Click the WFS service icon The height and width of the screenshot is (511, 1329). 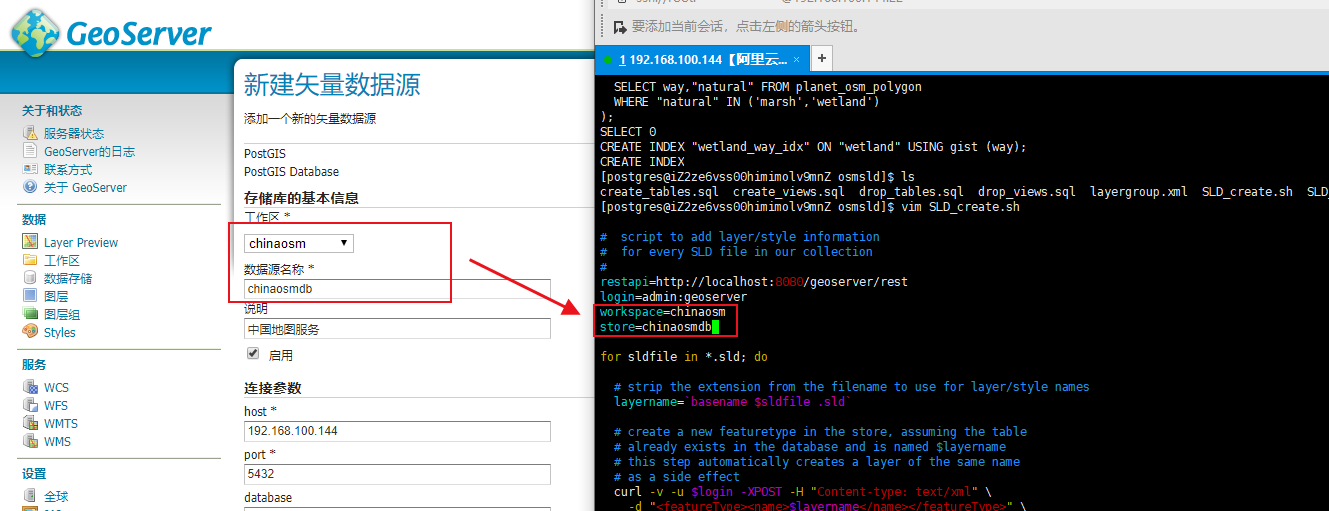(x=30, y=405)
